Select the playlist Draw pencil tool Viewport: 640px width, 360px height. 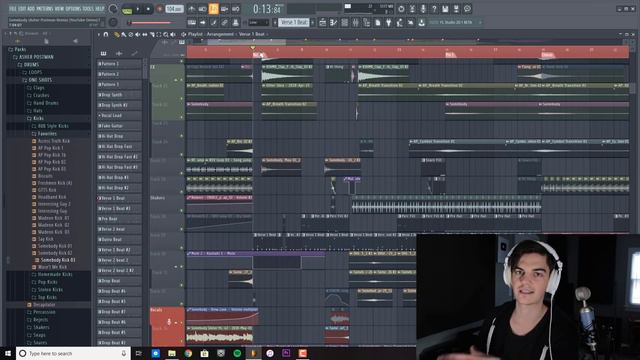tap(117, 35)
